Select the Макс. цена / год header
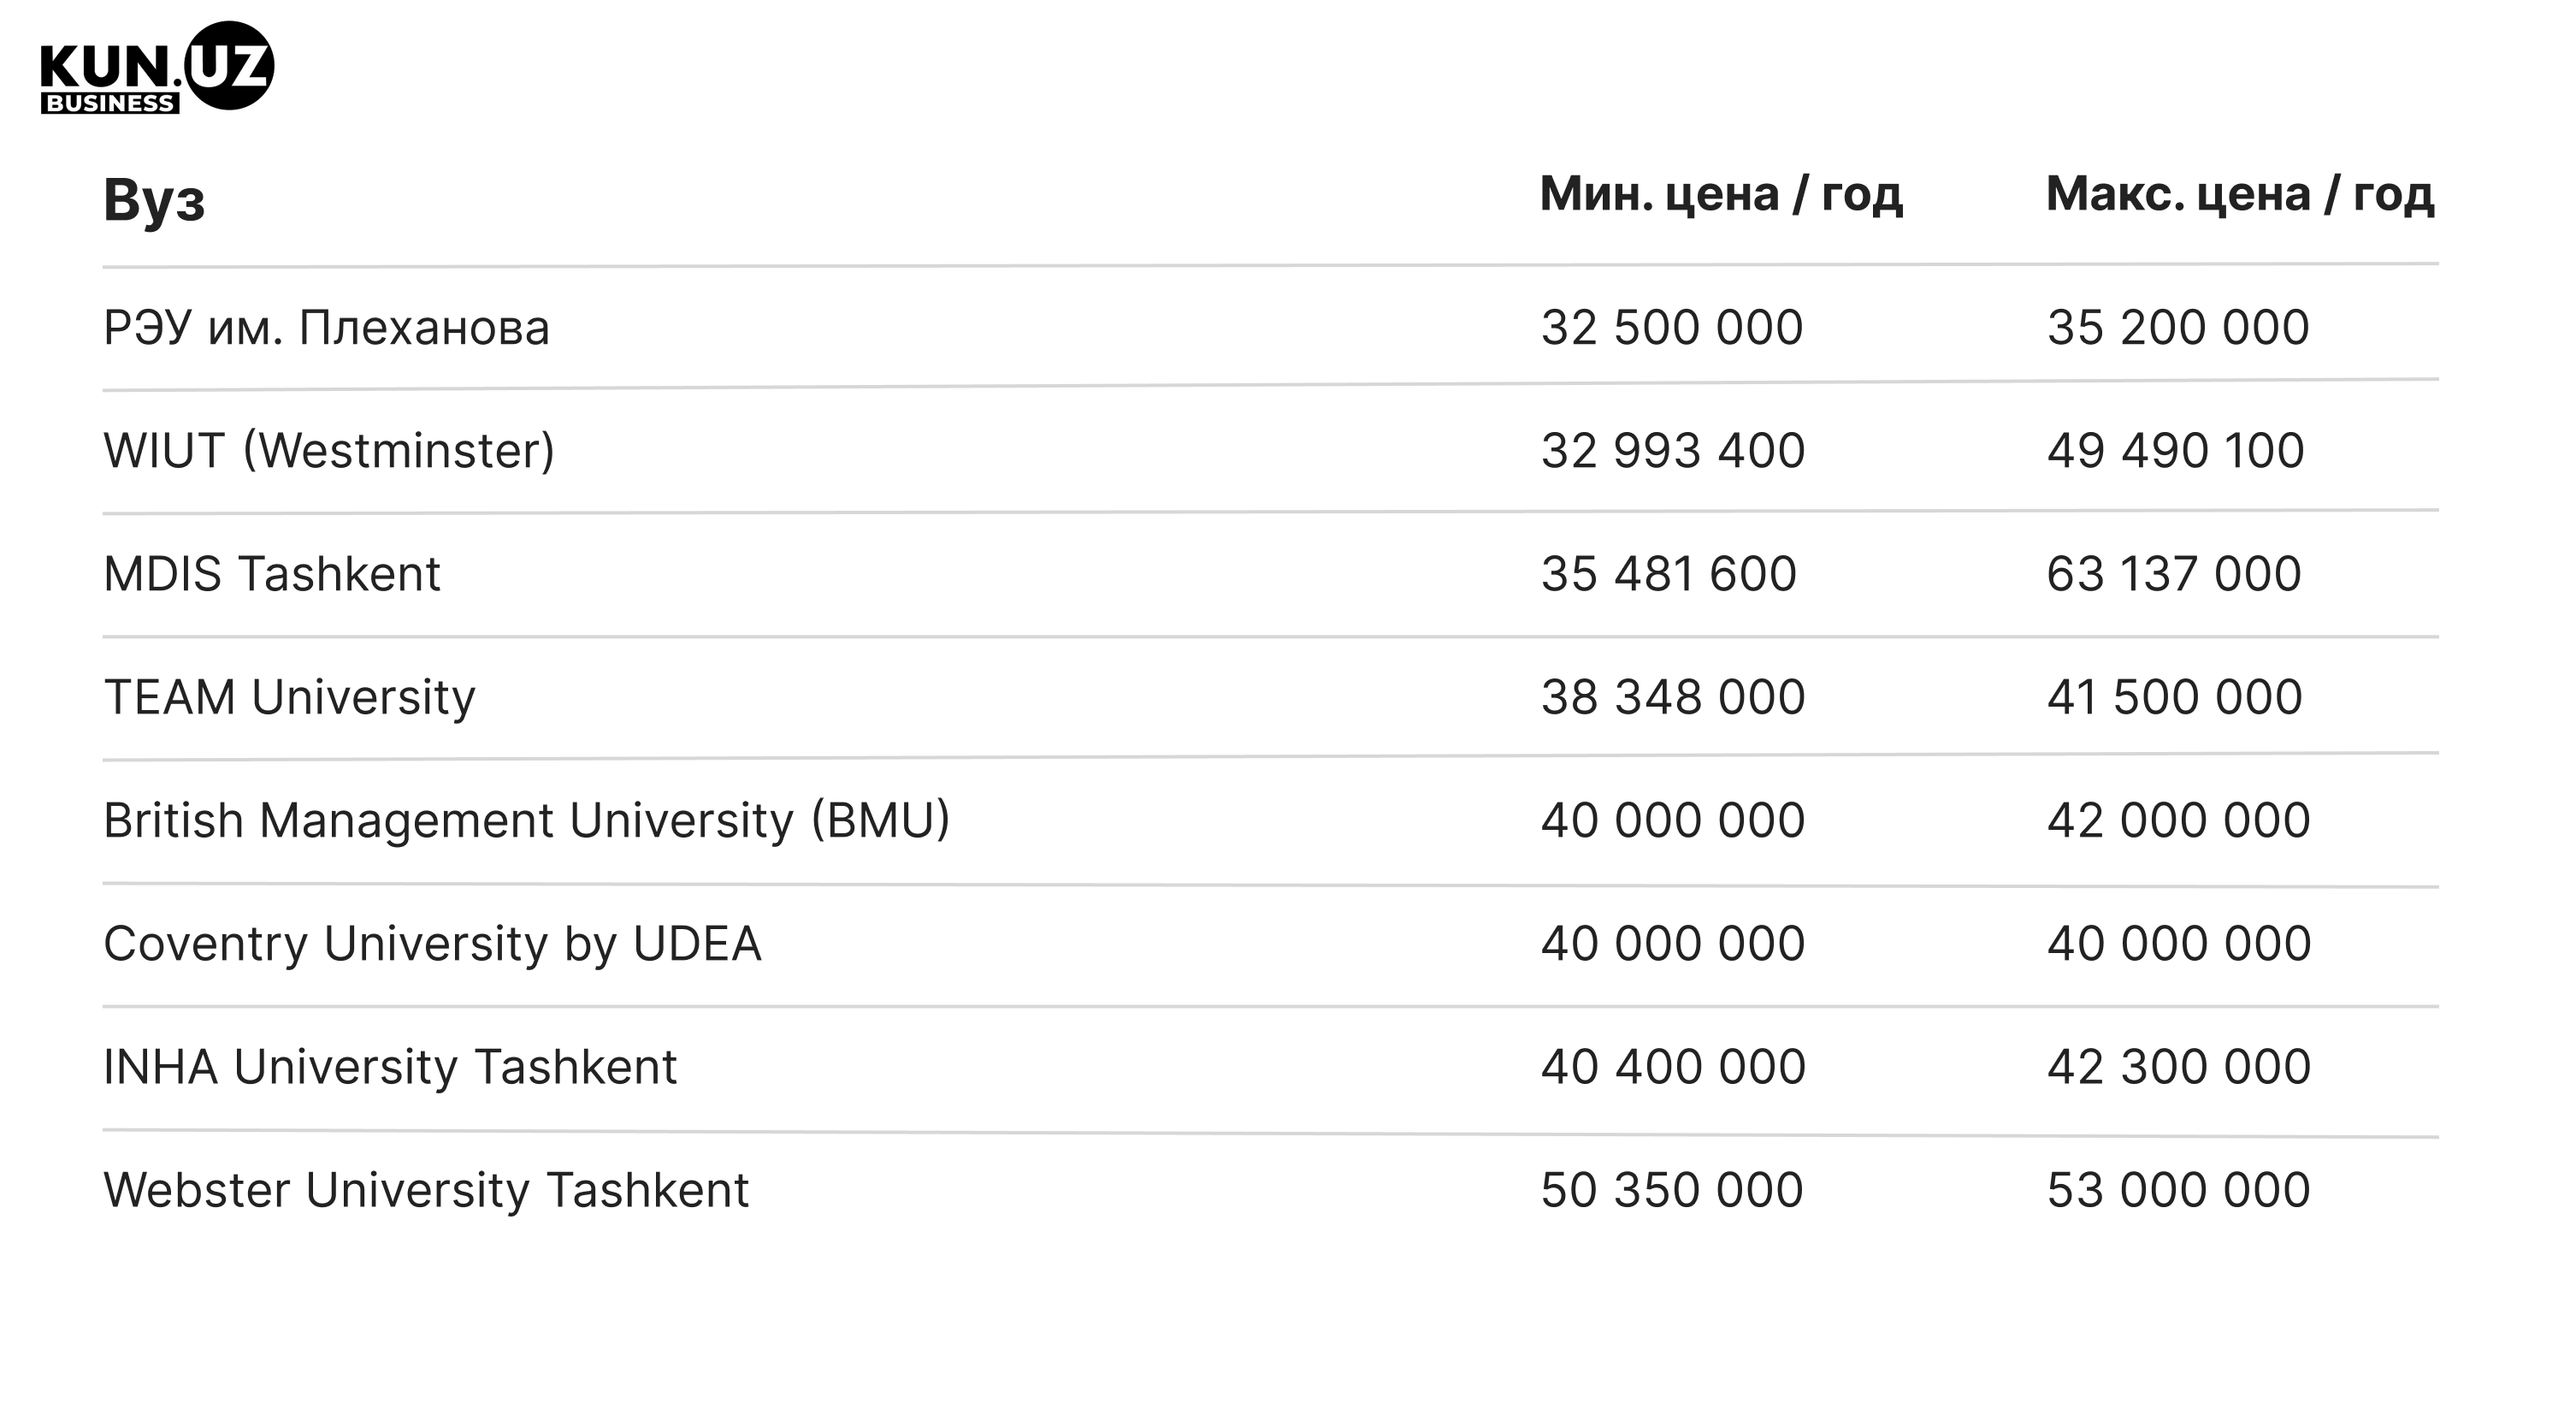Viewport: 2576px width, 1427px height. [x=2239, y=194]
